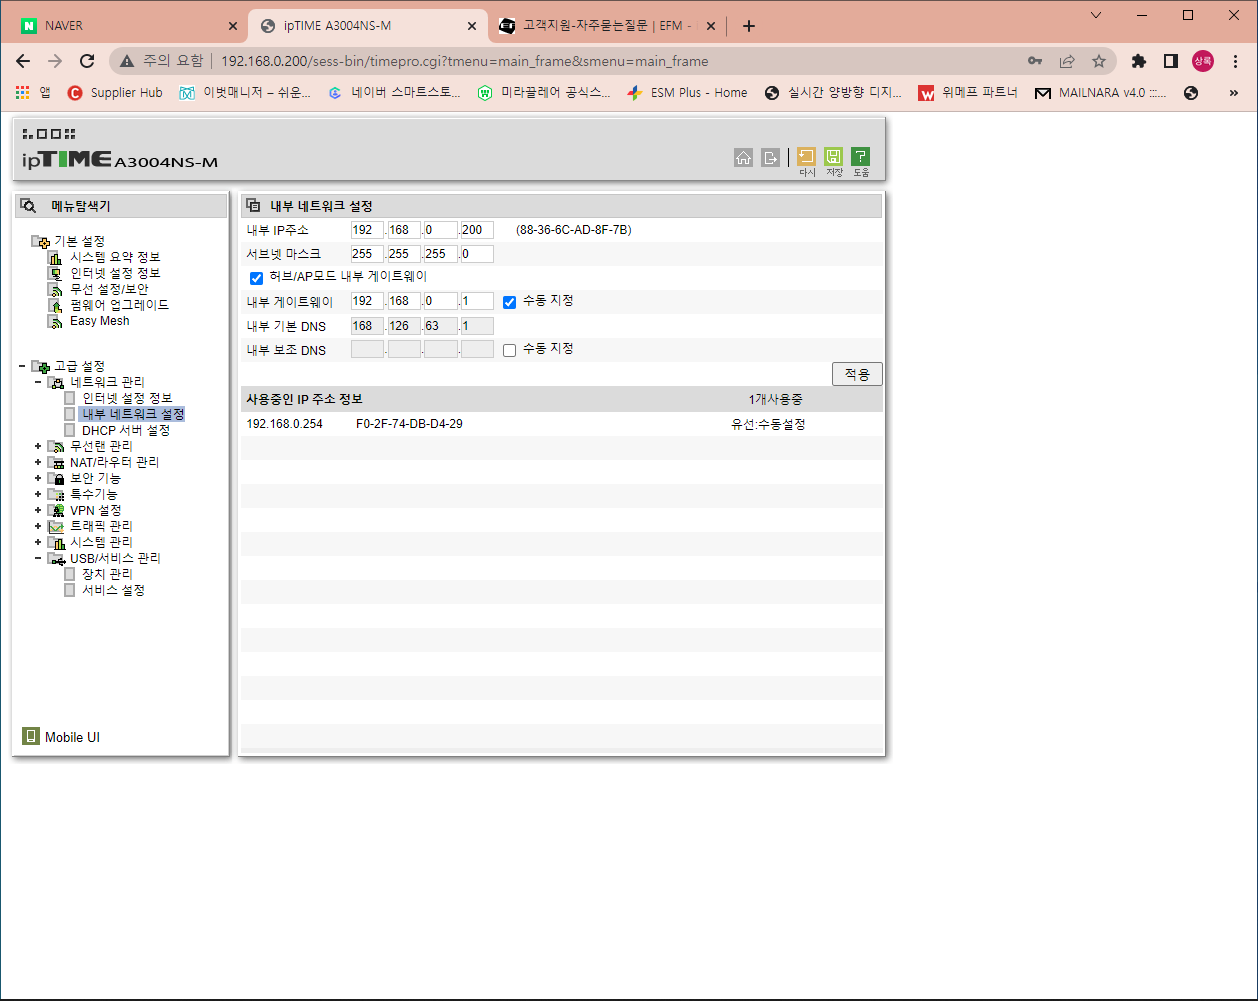Open 서비스 설정 under USB/서비스 관리
Screen dimensions: 1258x1001
click(113, 590)
